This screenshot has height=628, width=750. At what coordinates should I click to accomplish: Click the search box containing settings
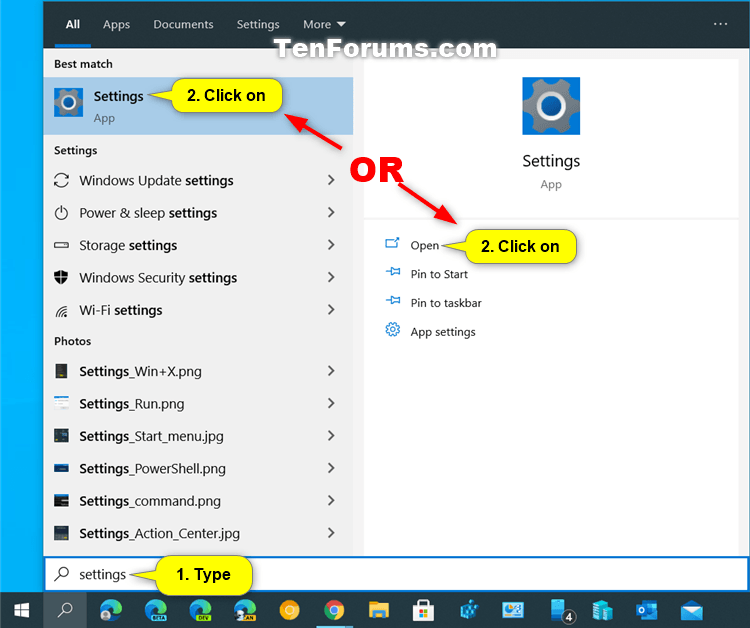pos(397,574)
